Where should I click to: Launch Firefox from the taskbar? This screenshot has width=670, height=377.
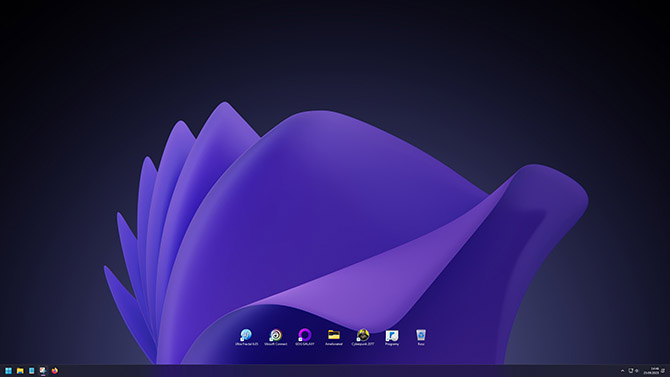(55, 371)
